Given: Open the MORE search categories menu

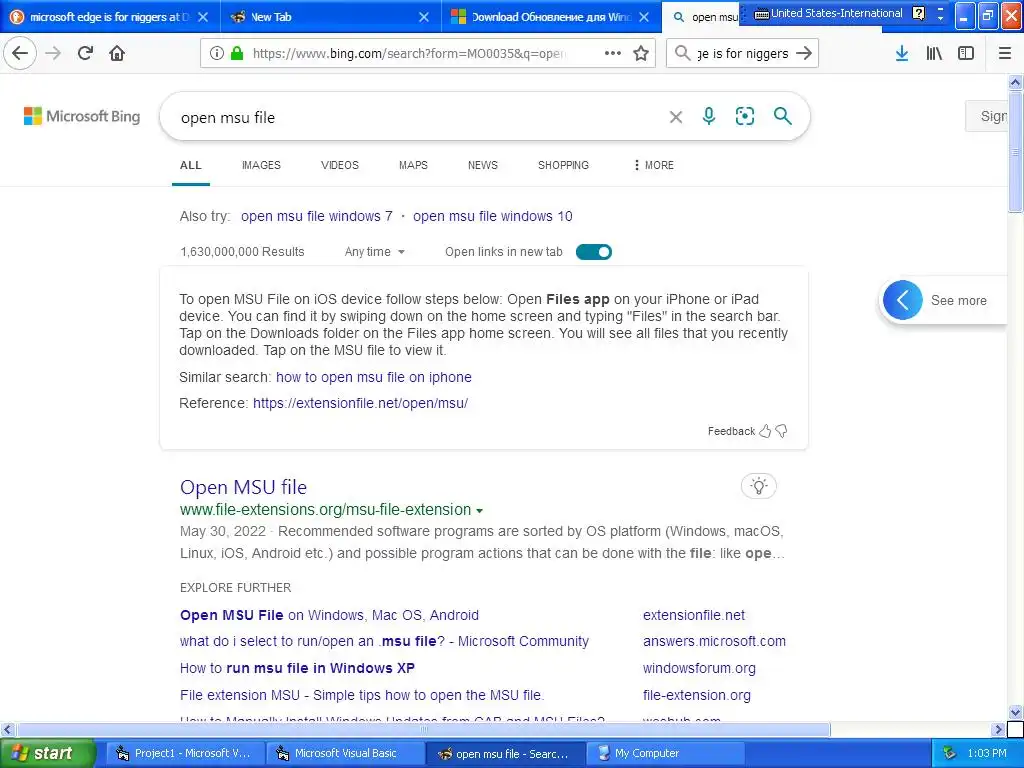Looking at the screenshot, I should [654, 165].
